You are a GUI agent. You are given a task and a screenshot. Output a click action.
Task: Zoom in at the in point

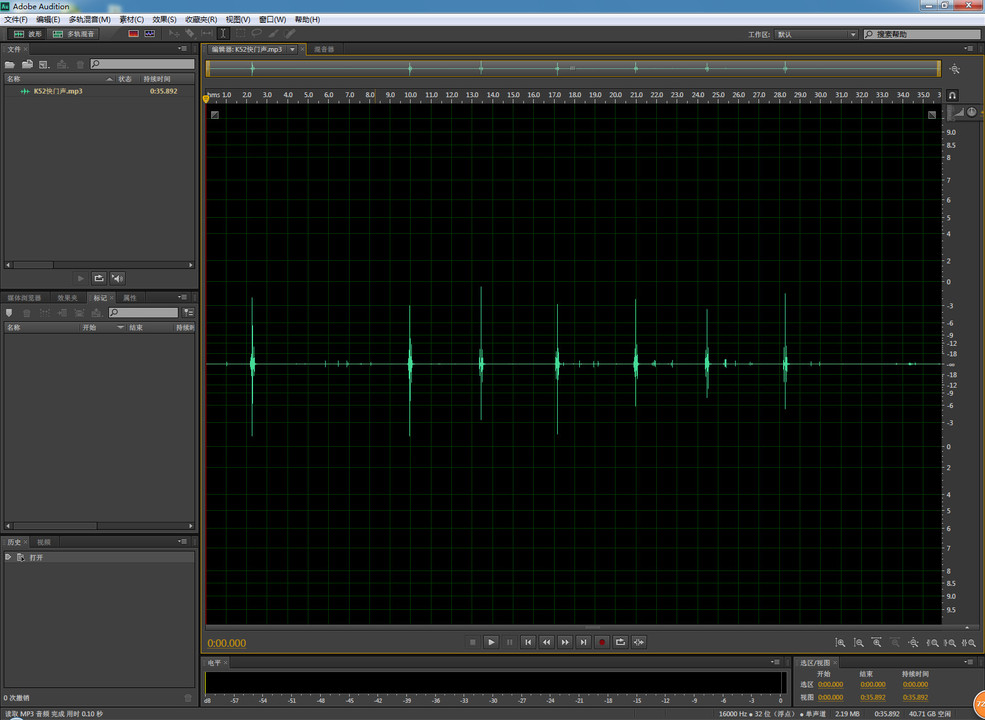932,642
